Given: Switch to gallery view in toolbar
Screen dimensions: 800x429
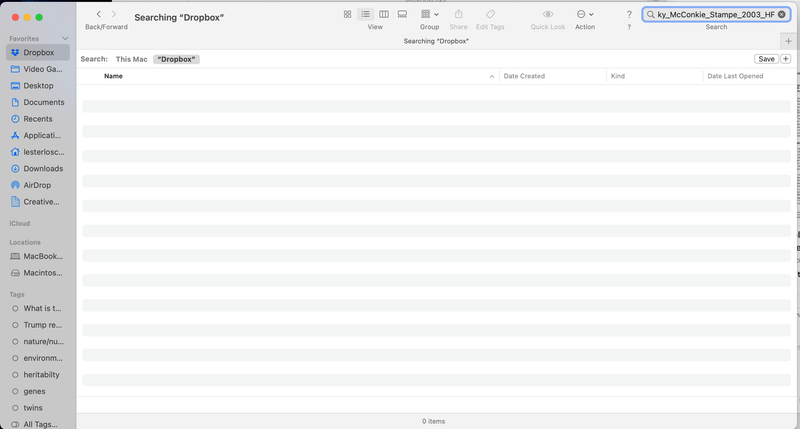Looking at the screenshot, I should pyautogui.click(x=402, y=15).
